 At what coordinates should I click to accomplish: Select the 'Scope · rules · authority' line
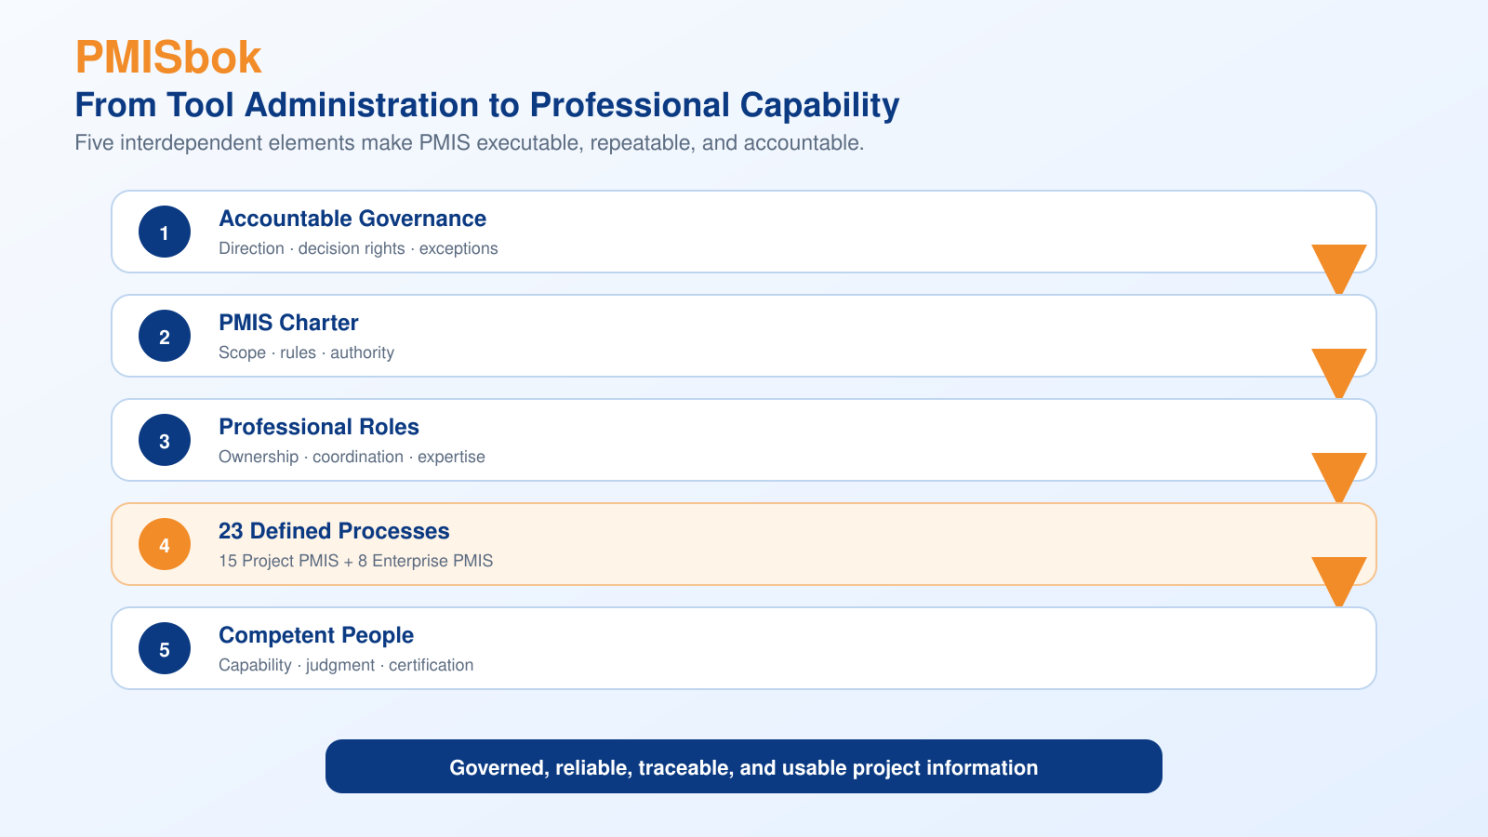306,352
